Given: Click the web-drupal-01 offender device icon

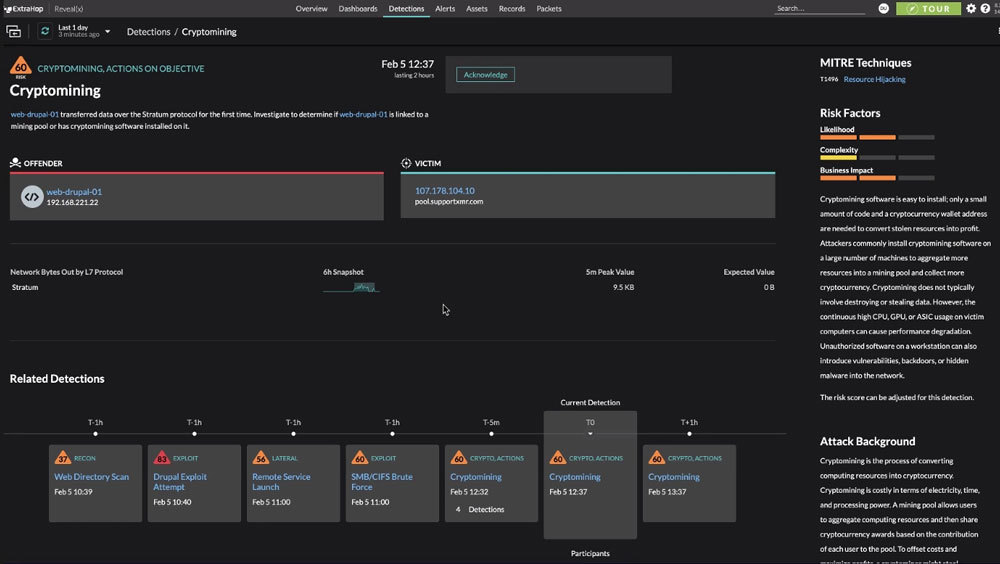Looking at the screenshot, I should (x=32, y=197).
